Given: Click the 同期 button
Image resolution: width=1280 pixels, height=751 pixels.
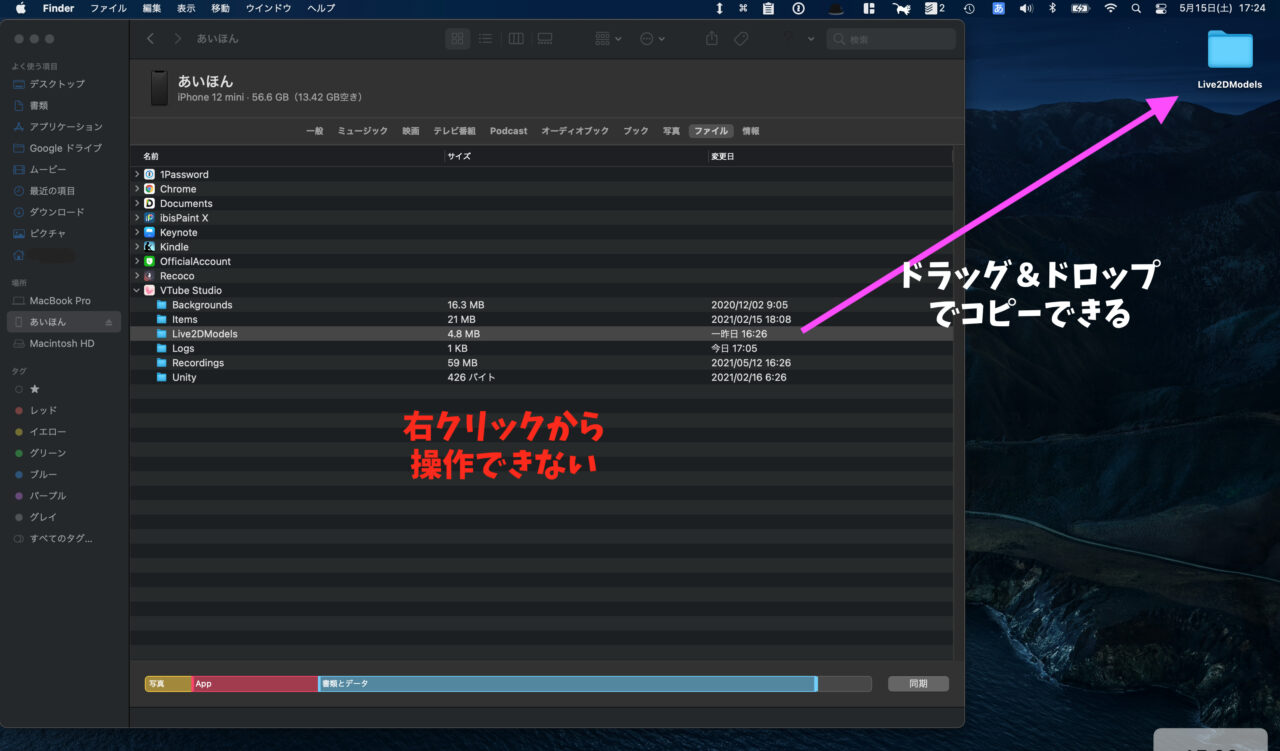Looking at the screenshot, I should click(x=917, y=683).
